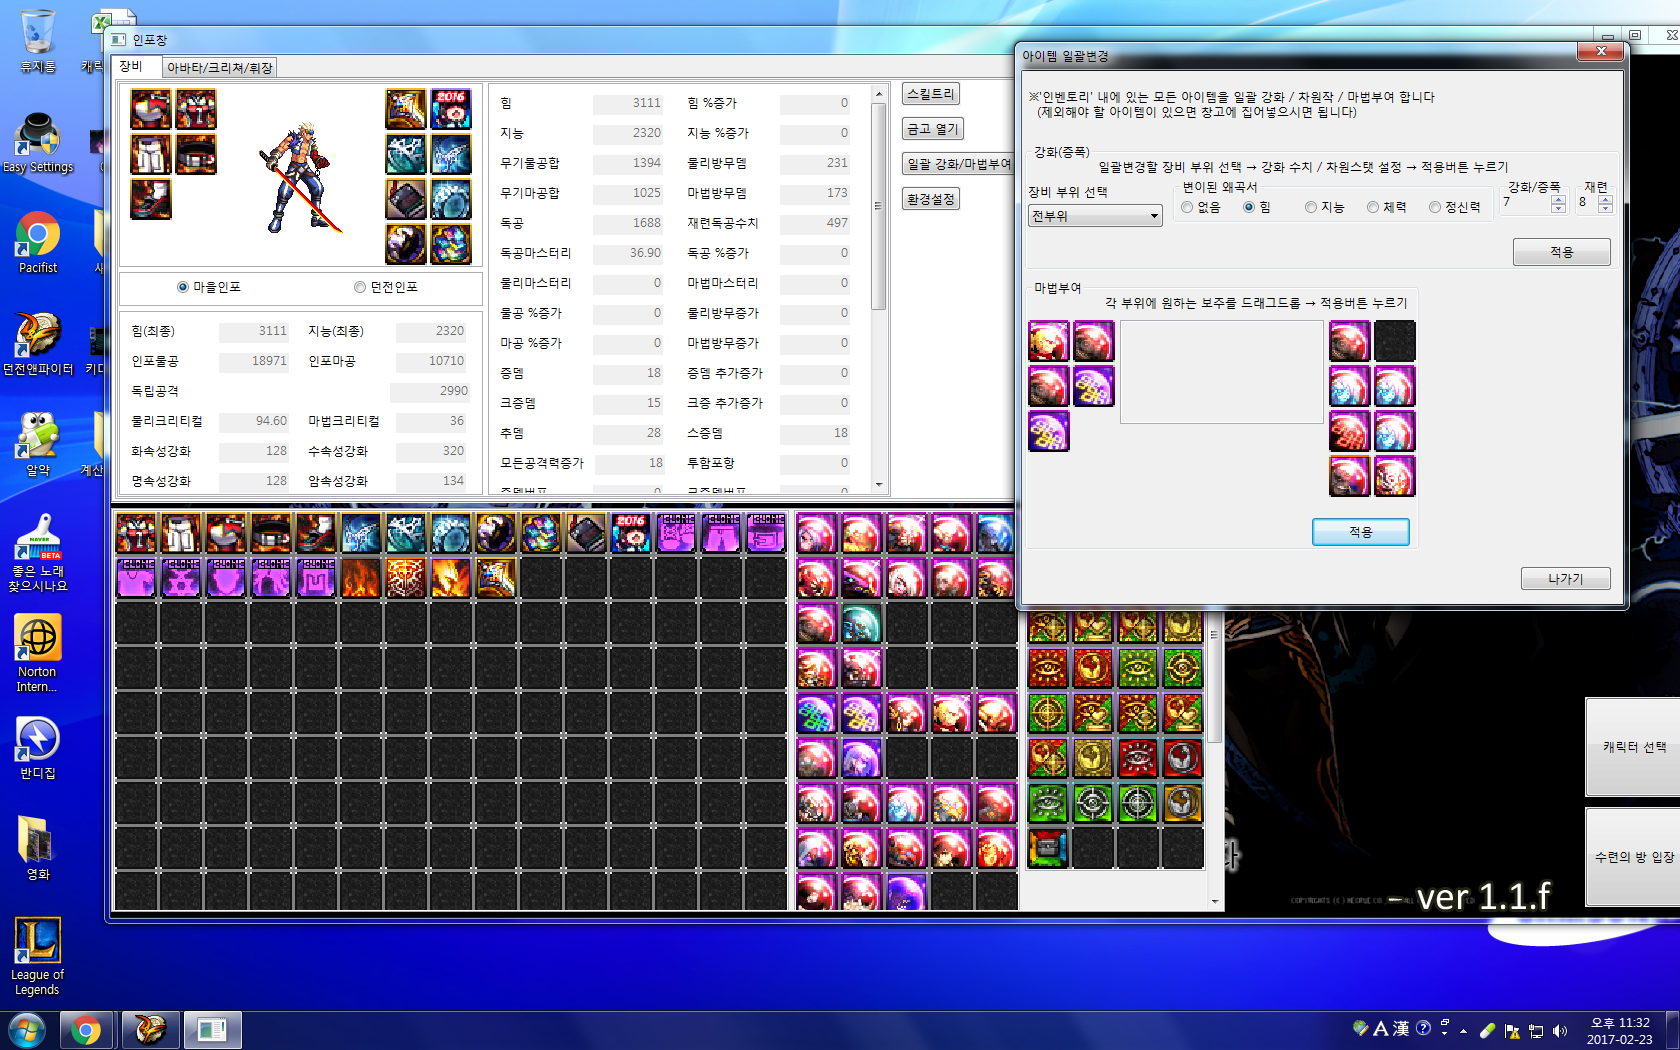The image size is (1680, 1050).
Task: Open the Windows Start menu
Action: [x=27, y=1030]
